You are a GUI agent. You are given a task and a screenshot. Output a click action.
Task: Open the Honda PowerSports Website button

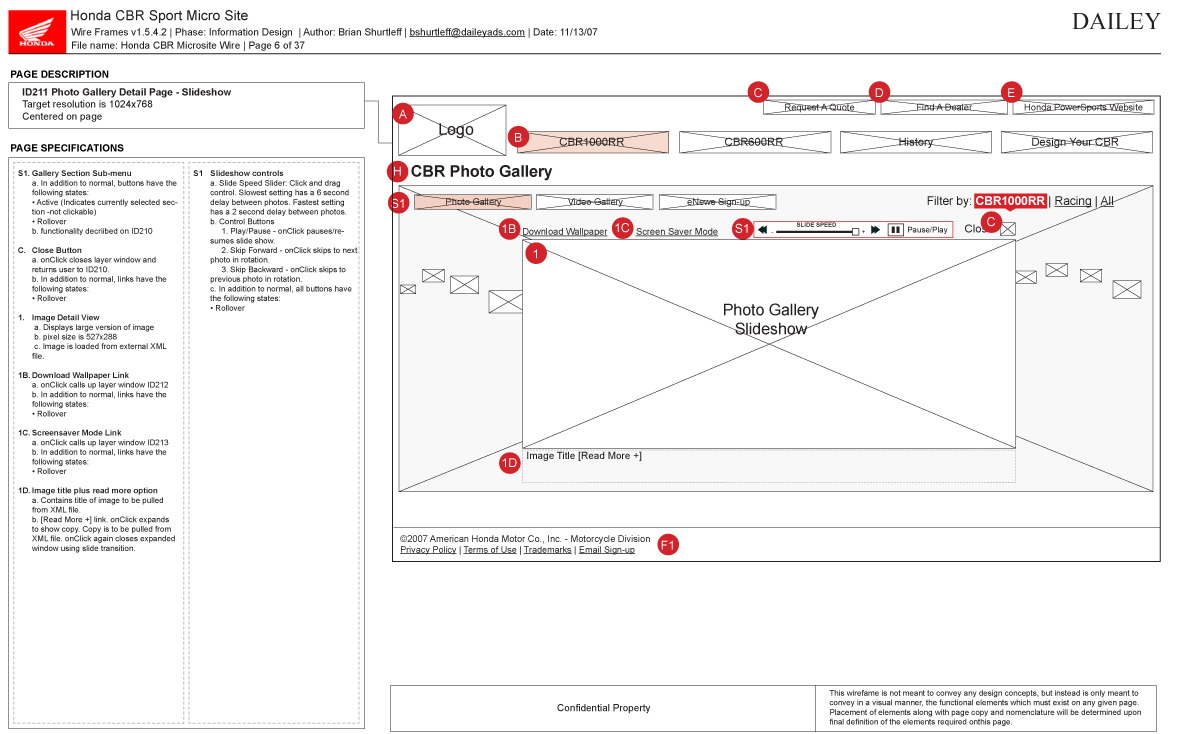point(1083,107)
